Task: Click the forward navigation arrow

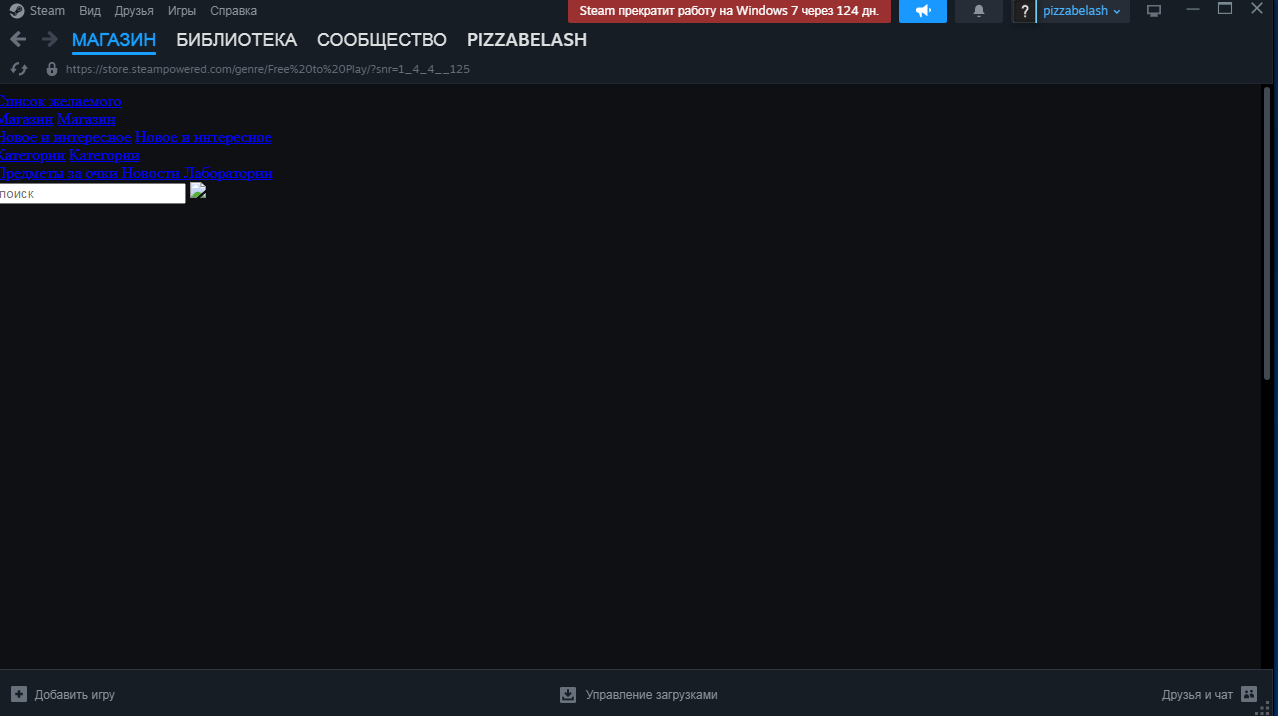Action: [49, 40]
